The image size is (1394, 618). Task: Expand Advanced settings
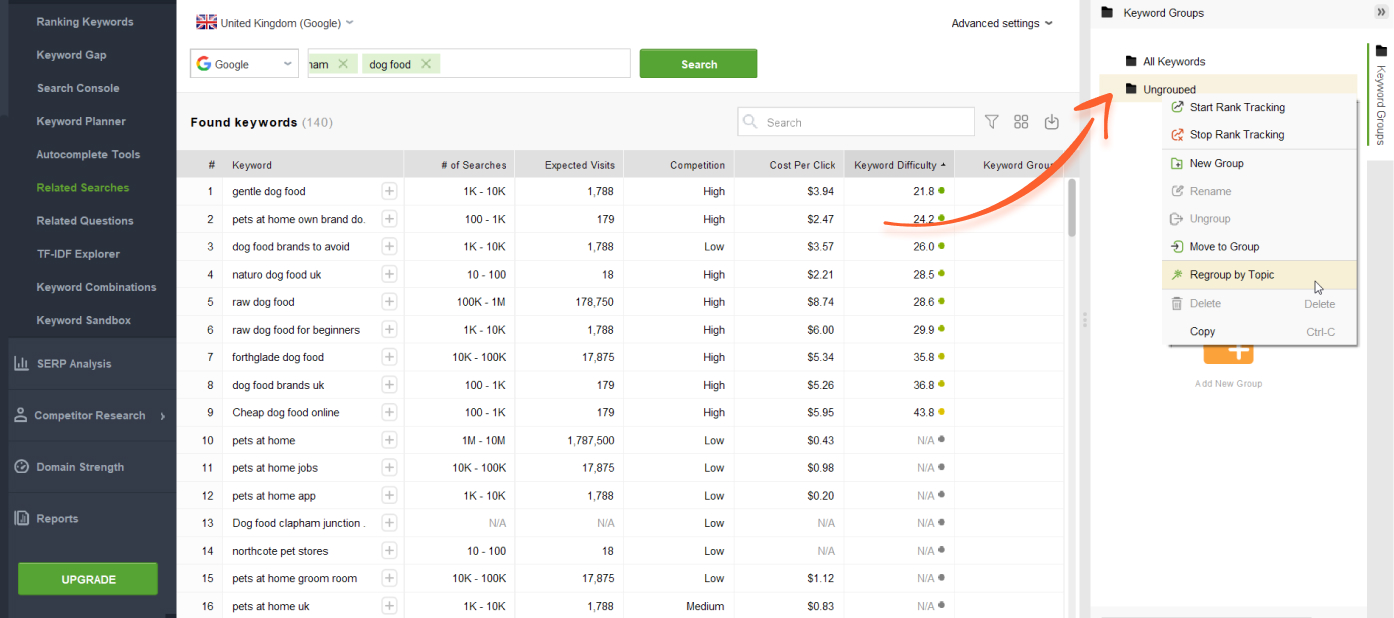(1001, 23)
